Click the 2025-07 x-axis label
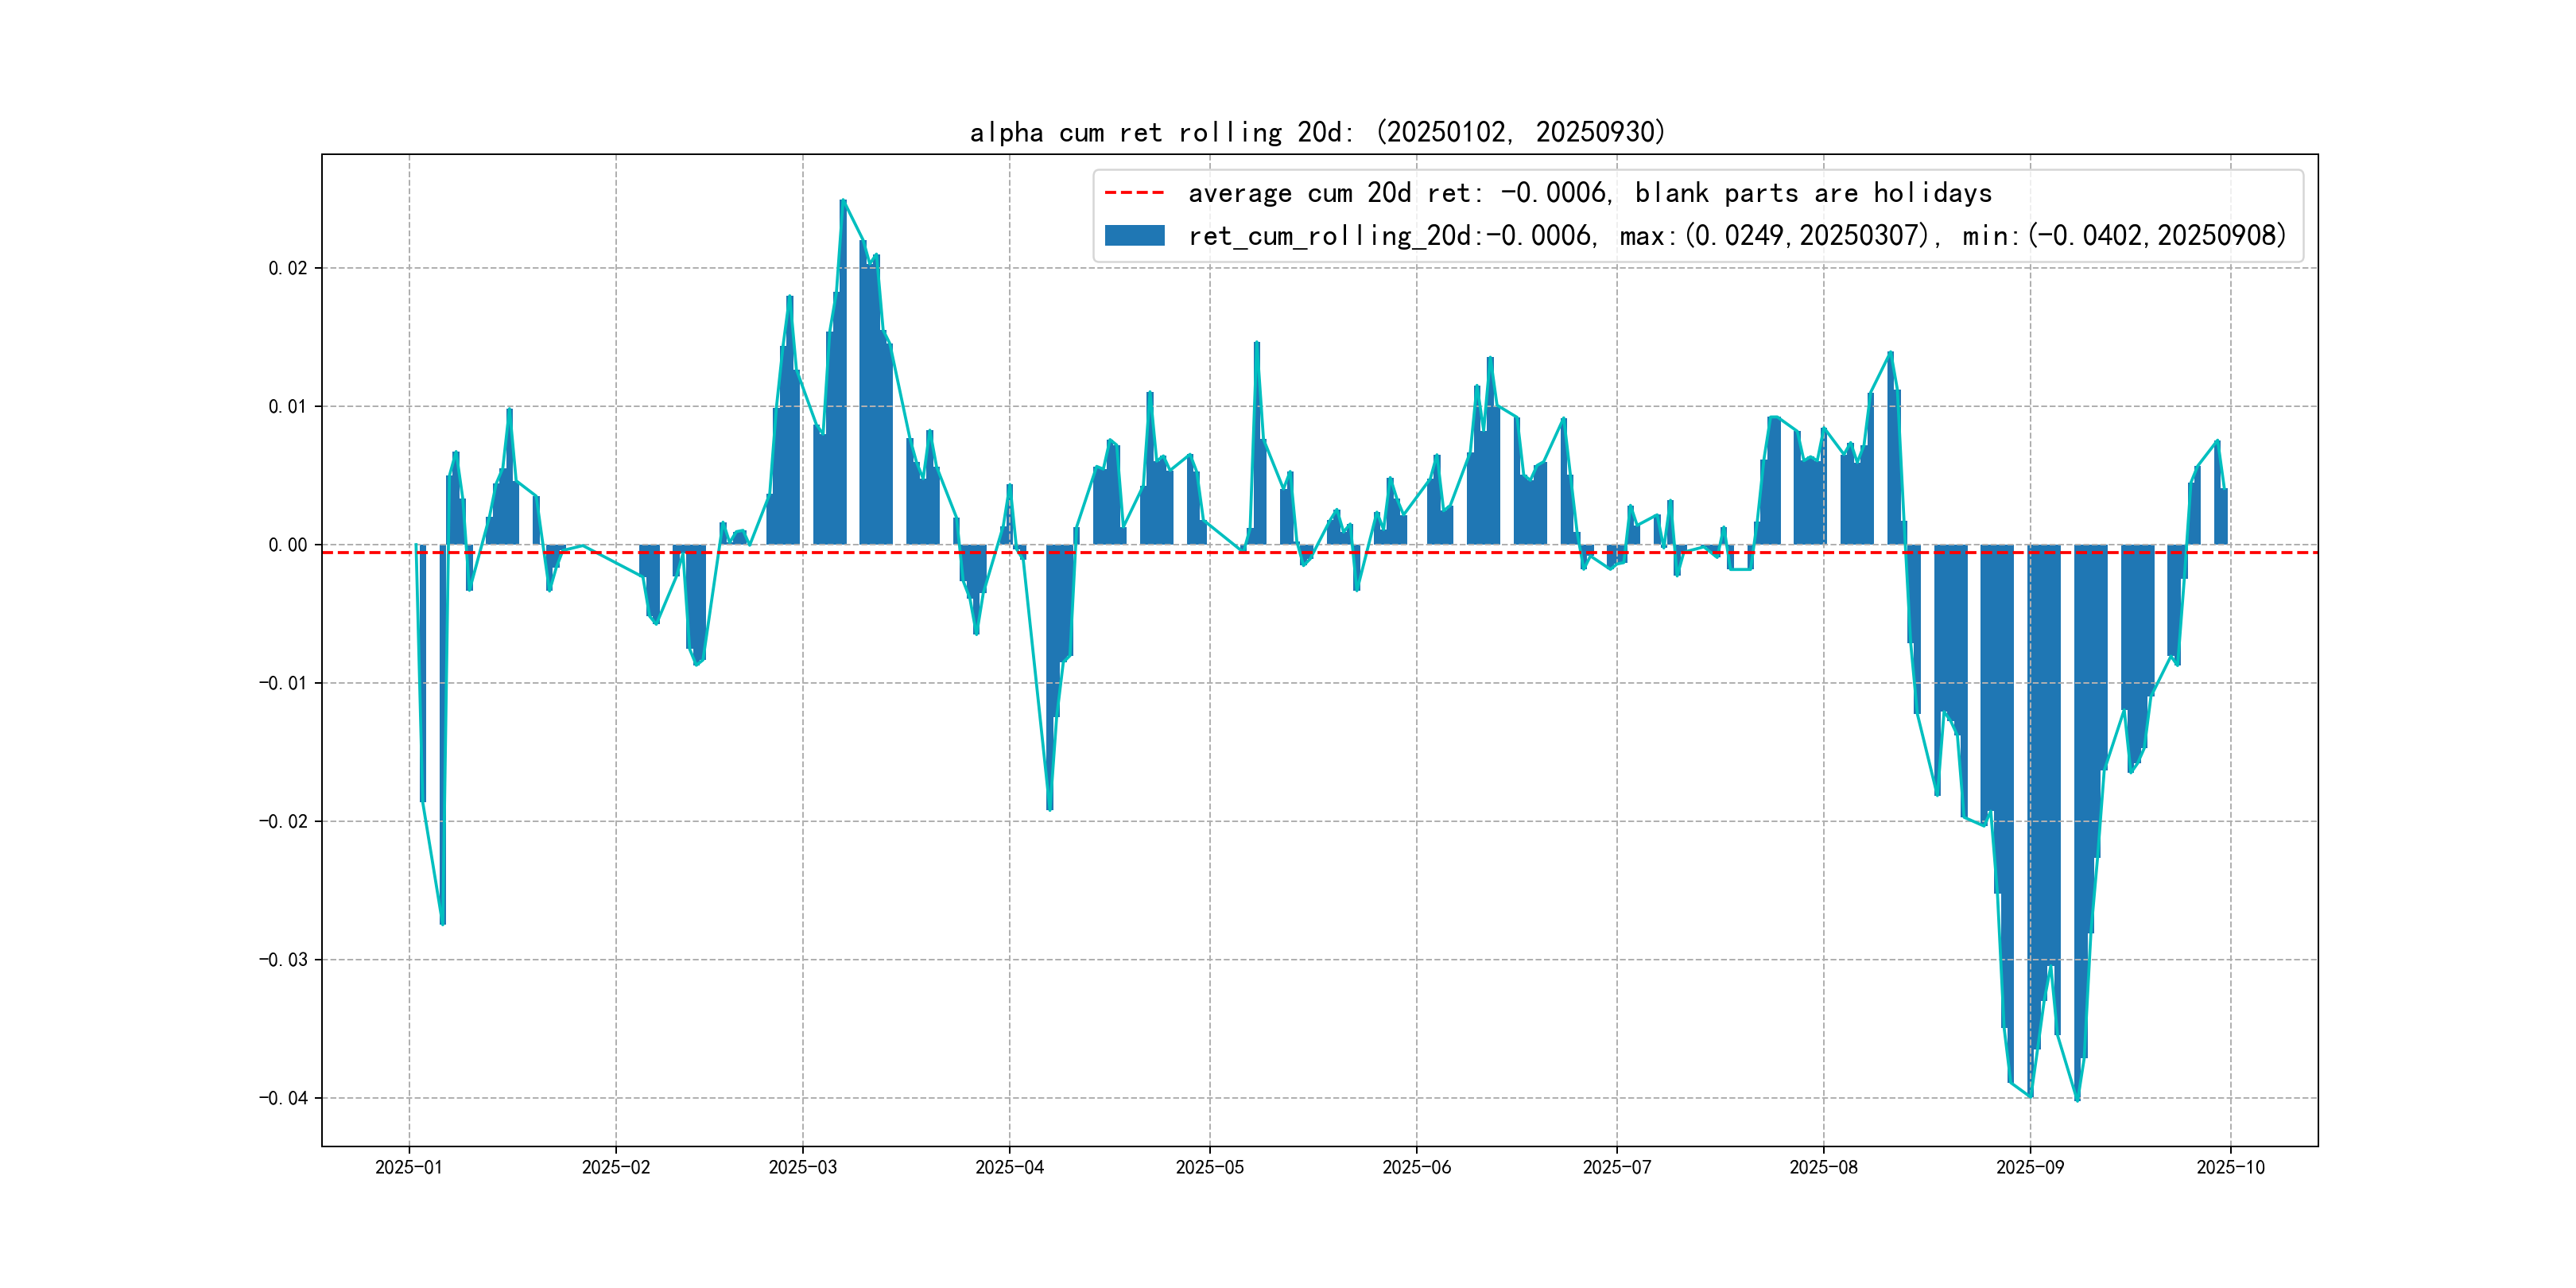 [1616, 1167]
